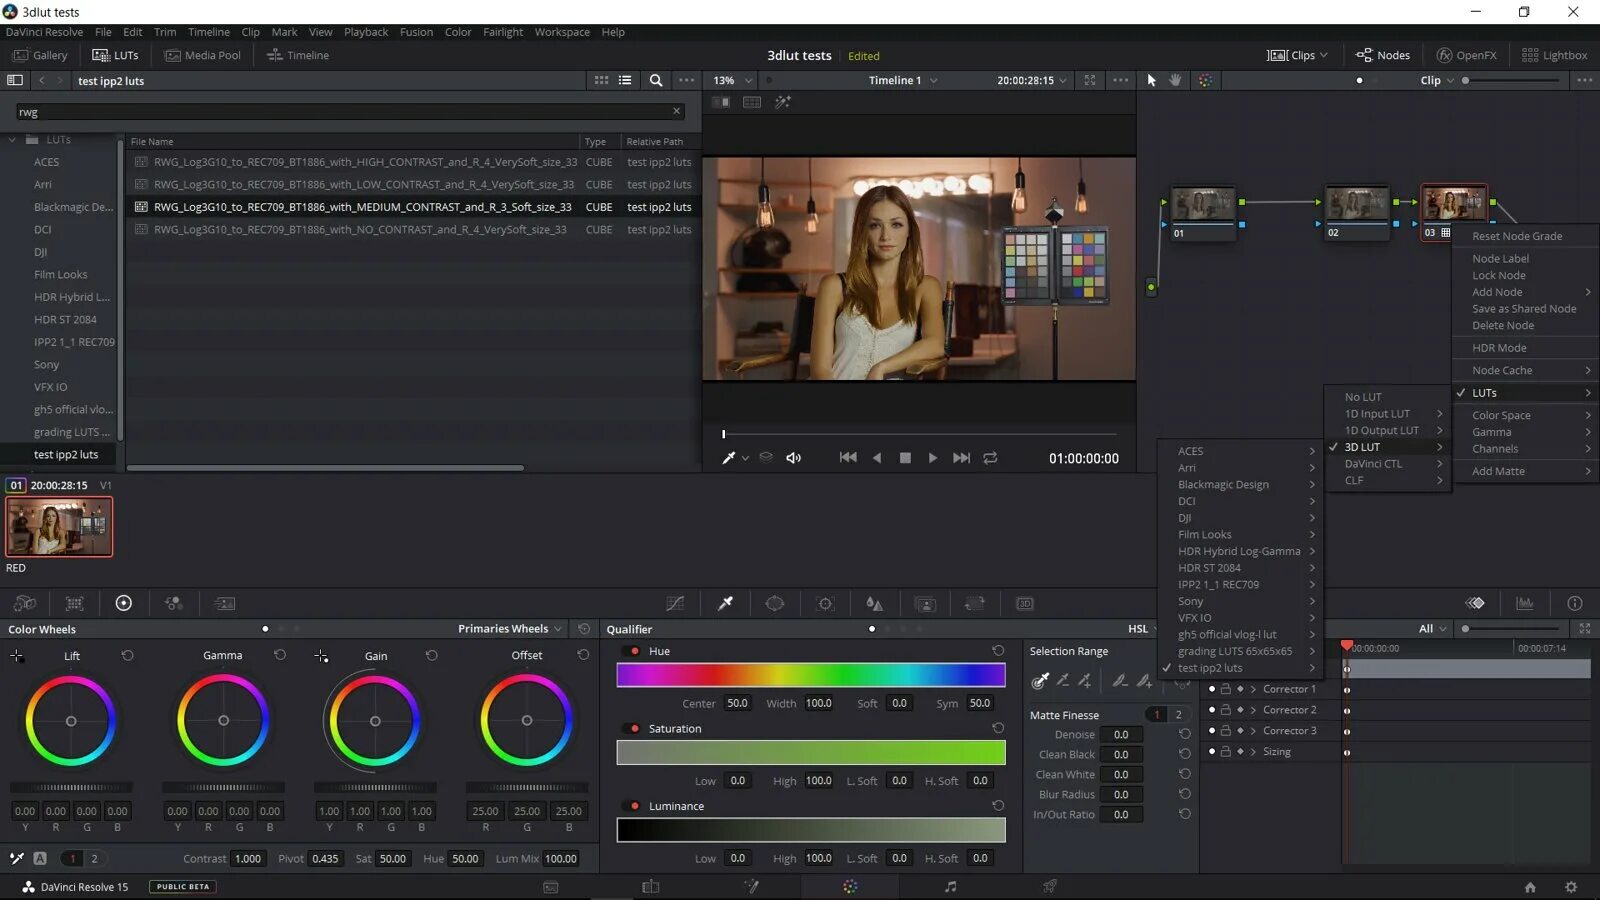Open project settings gear icon
This screenshot has width=1600, height=900.
tap(1571, 887)
